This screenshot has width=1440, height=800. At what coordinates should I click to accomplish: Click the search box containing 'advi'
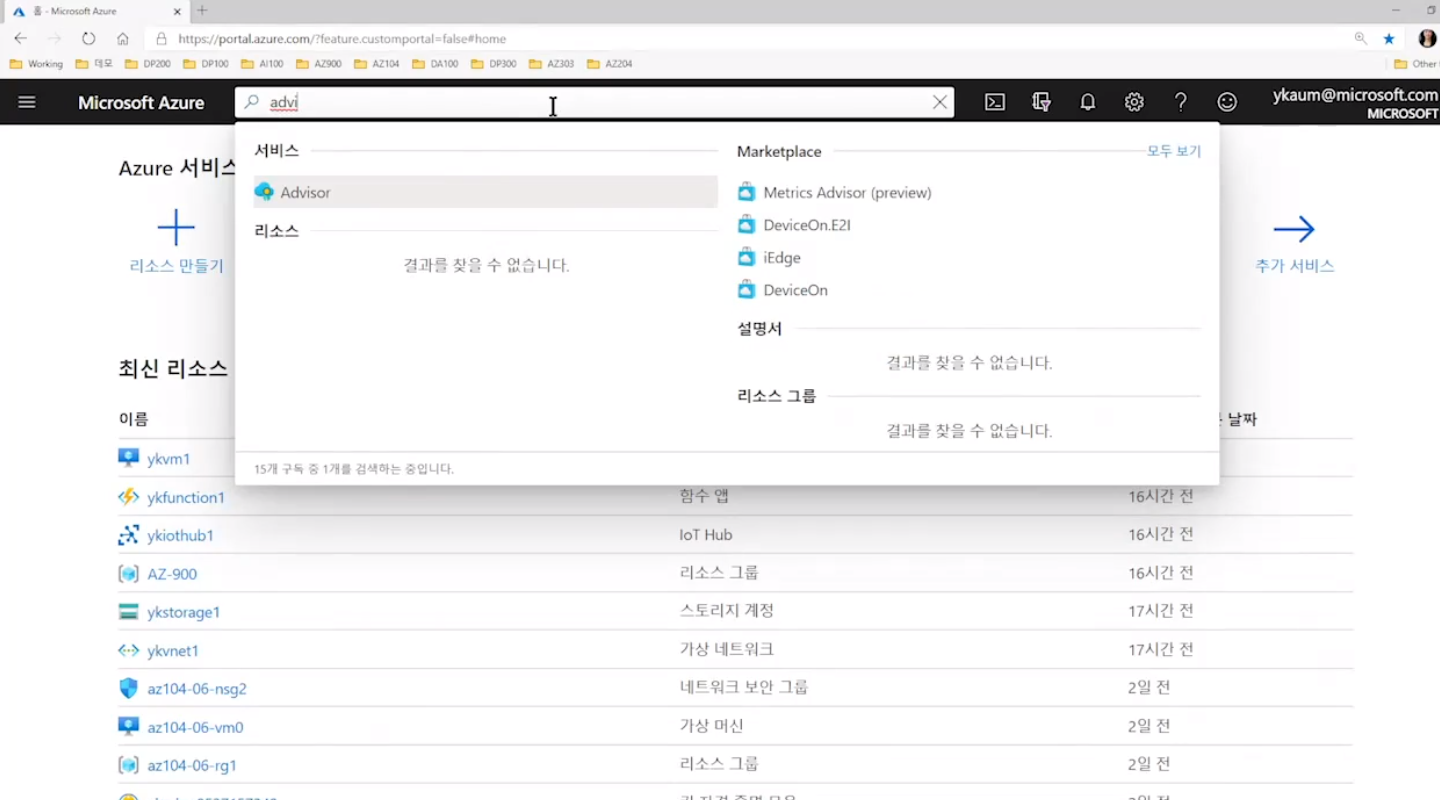pyautogui.click(x=594, y=102)
